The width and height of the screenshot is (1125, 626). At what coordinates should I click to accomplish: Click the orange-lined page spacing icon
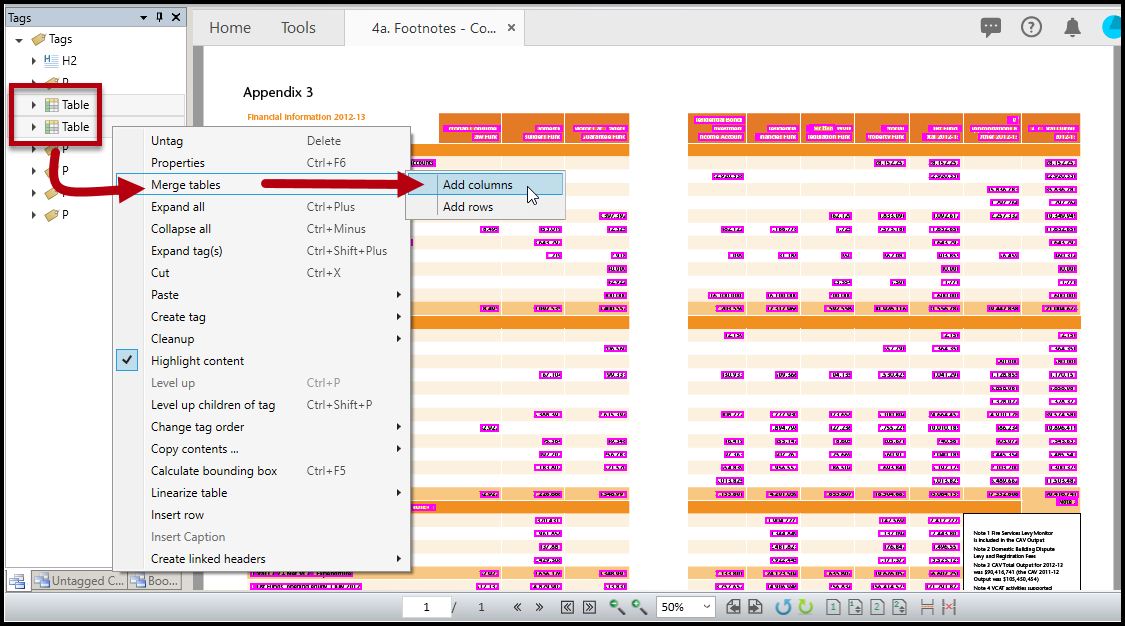point(927,607)
